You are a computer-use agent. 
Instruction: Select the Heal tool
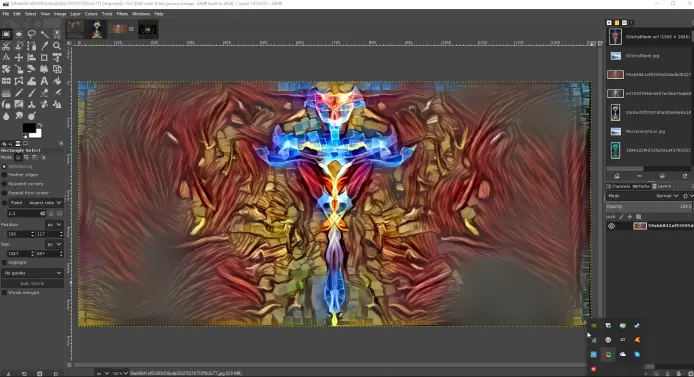[x=44, y=104]
